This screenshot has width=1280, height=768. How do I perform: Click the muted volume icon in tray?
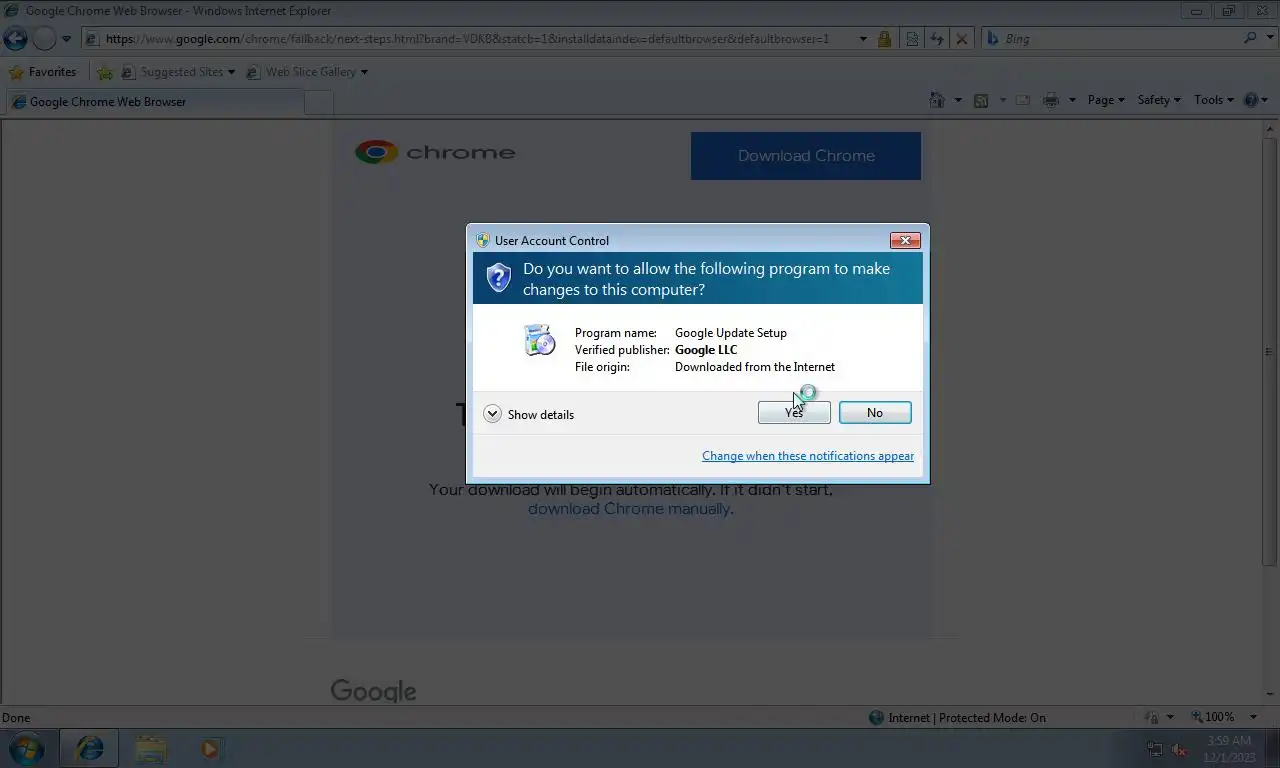click(1180, 749)
